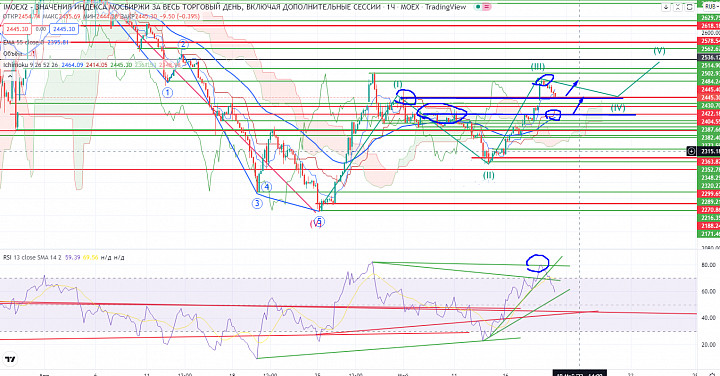Click the 2618.1 red price label

coord(710,26)
